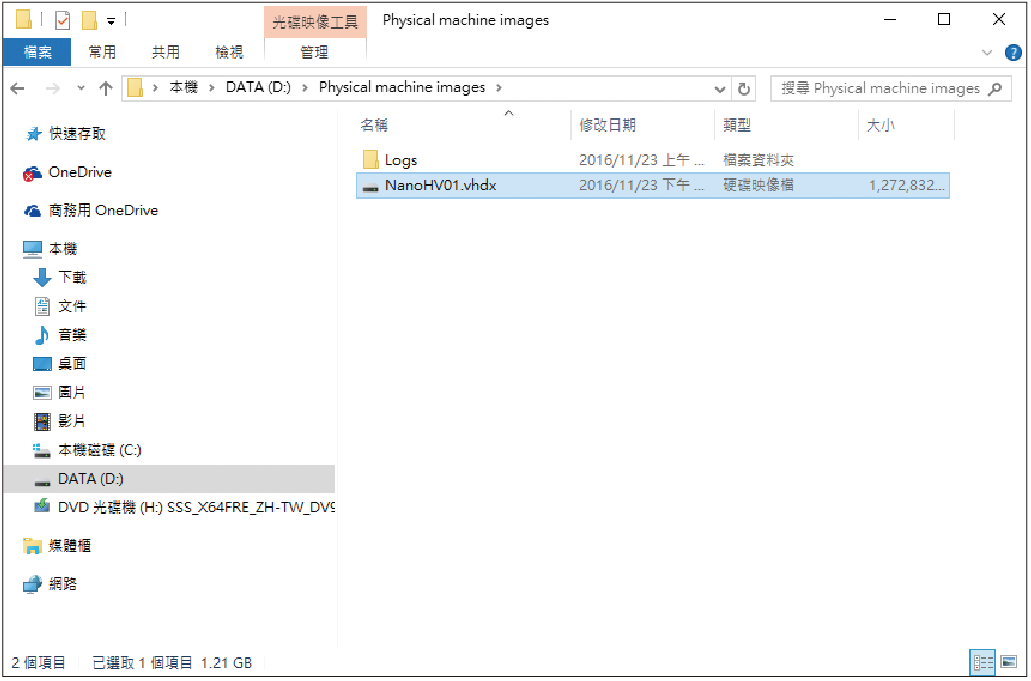This screenshot has width=1031, height=681.
Task: Select DVD 光碟機 (H:) in navigation pane
Action: (x=196, y=507)
